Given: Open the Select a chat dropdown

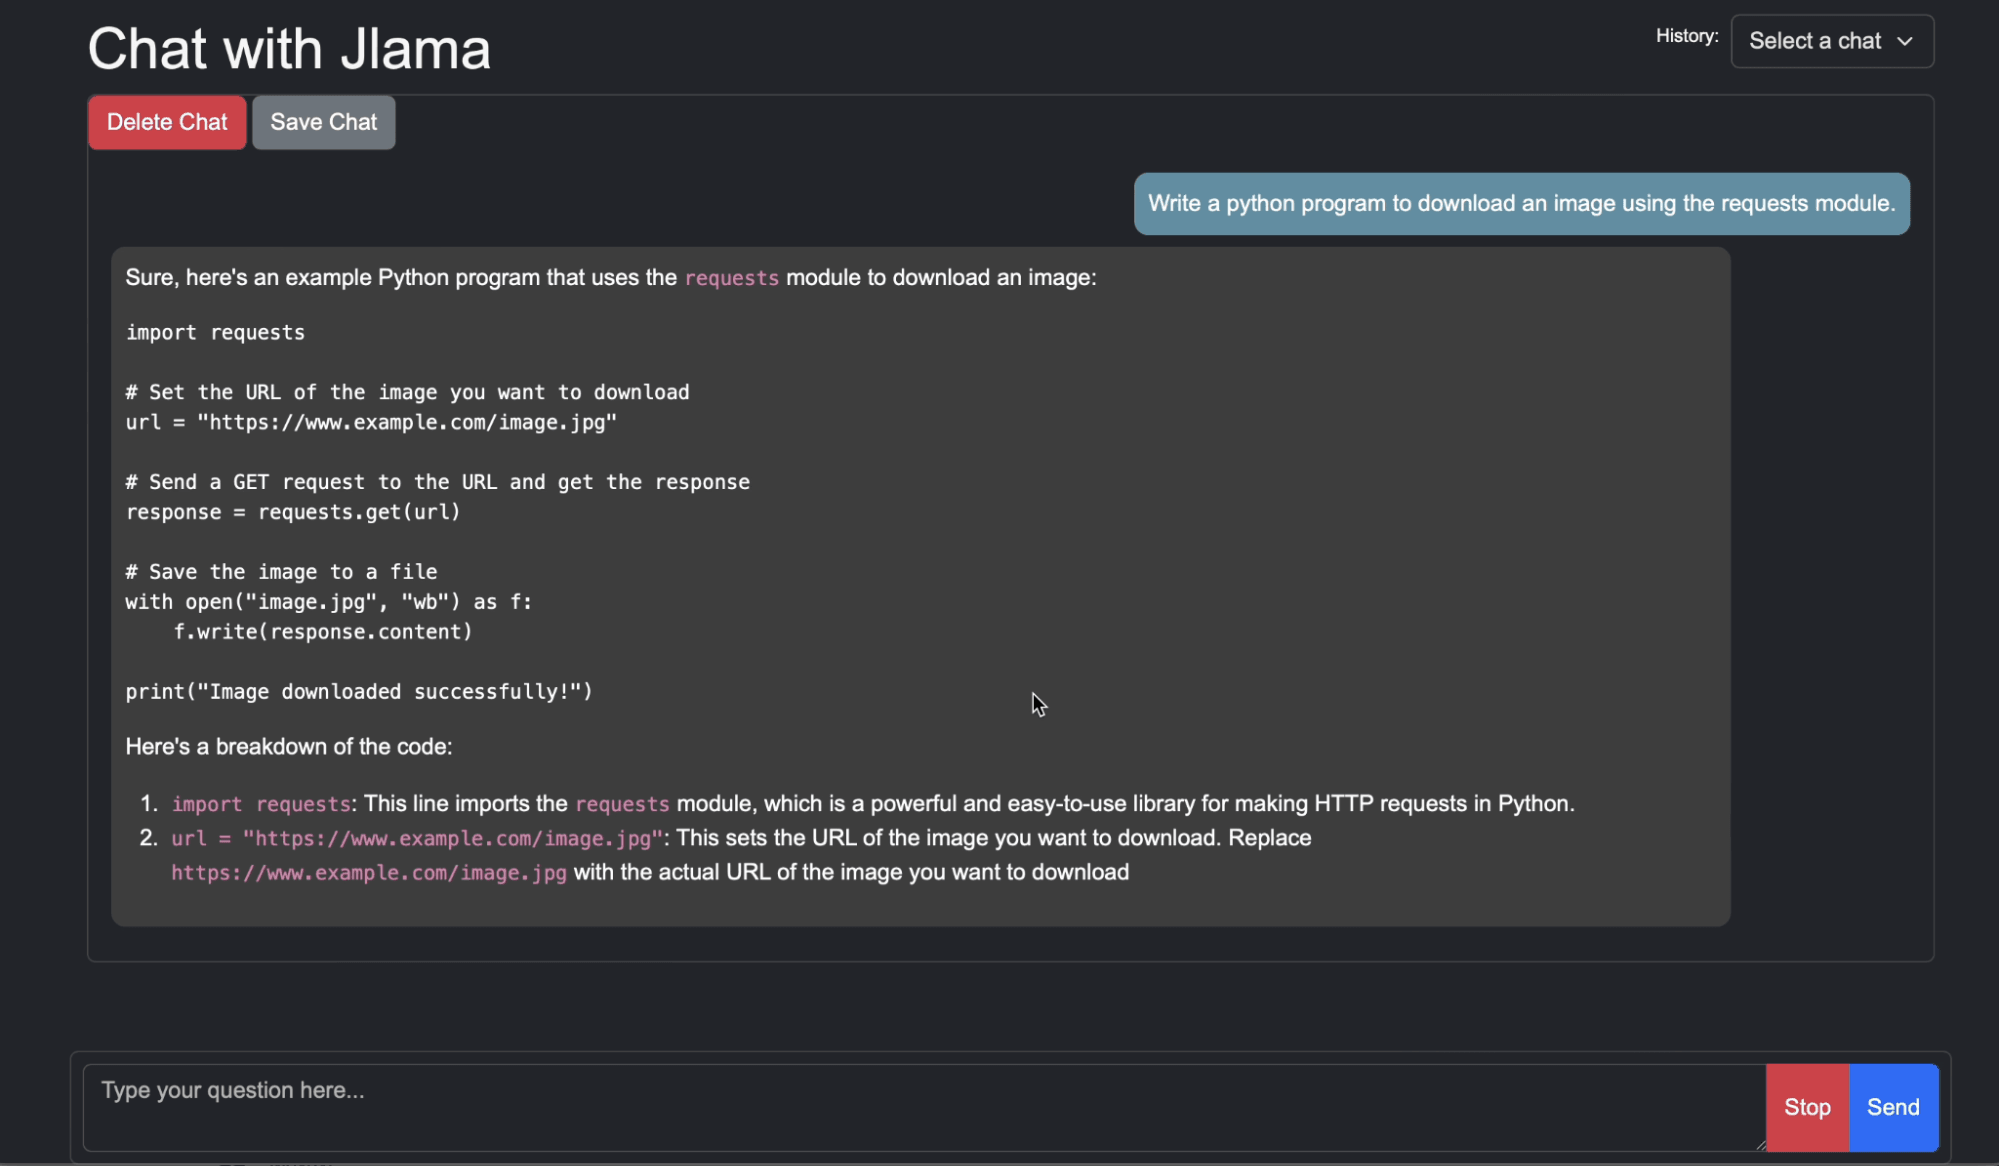Looking at the screenshot, I should 1831,41.
